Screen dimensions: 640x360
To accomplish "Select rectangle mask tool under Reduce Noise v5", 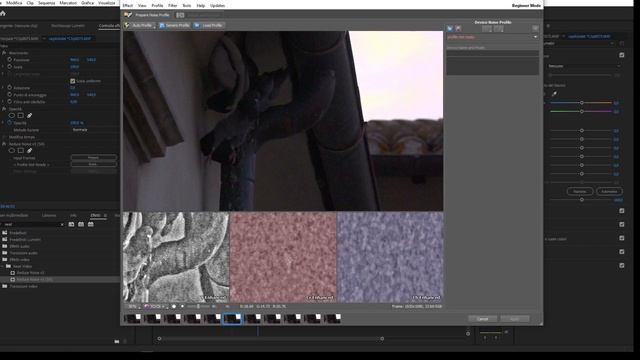I will pos(20,151).
